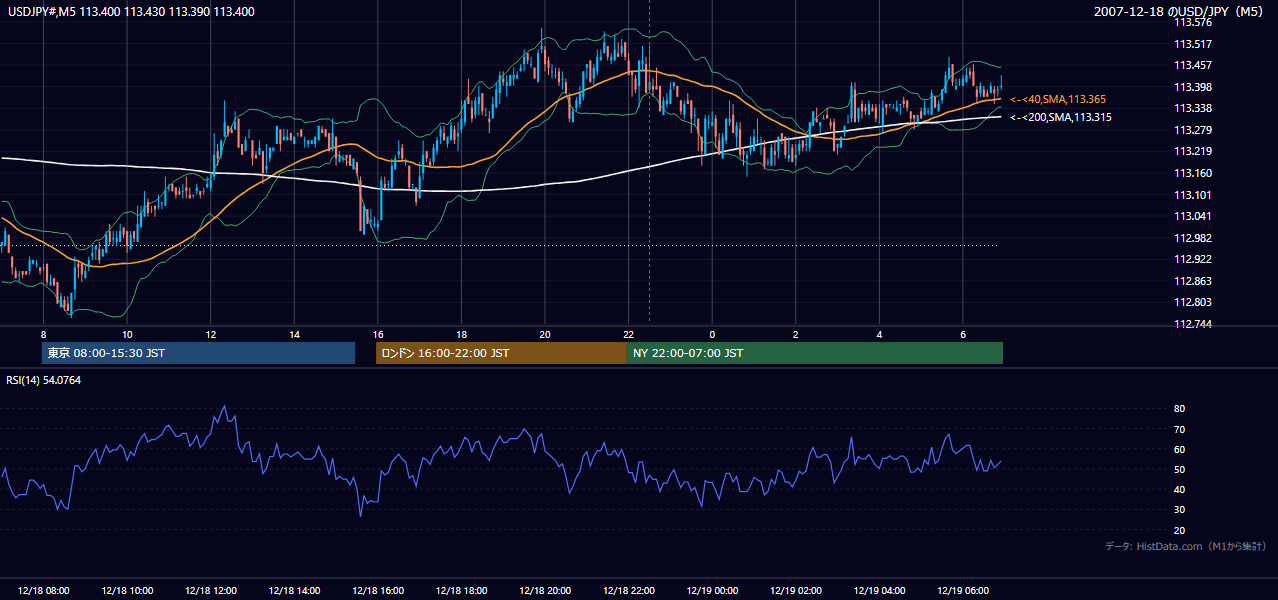
Task: Click the RSI(14) 54.0764 indicator label
Action: (x=44, y=380)
